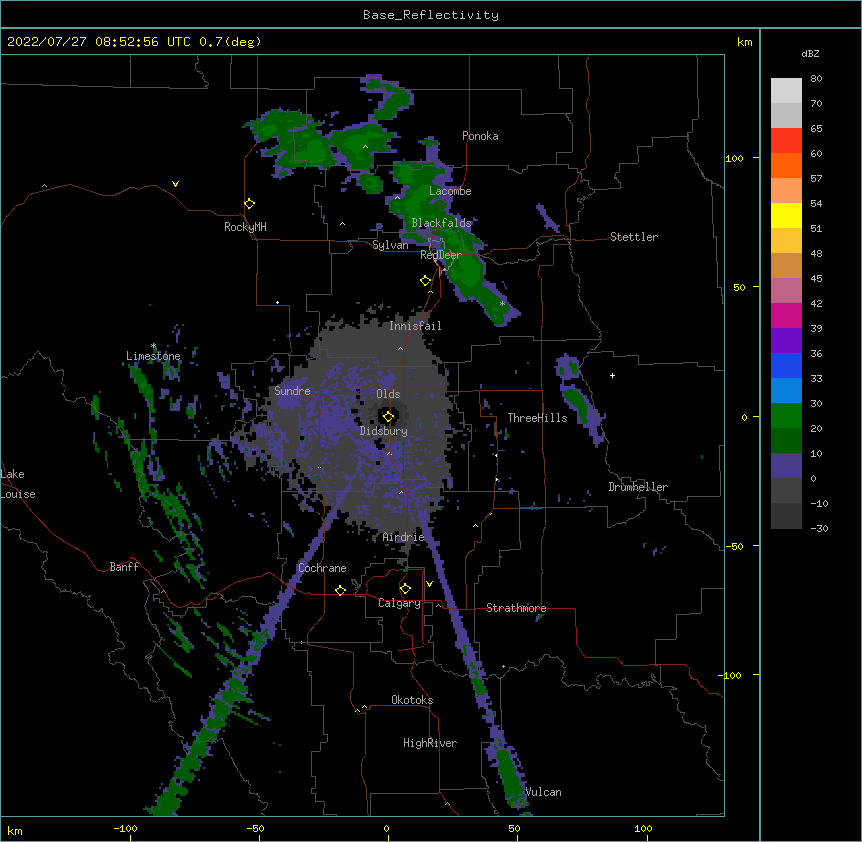Click the yellow diamond marker near RockyMH
This screenshot has width=862, height=842.
click(x=250, y=204)
